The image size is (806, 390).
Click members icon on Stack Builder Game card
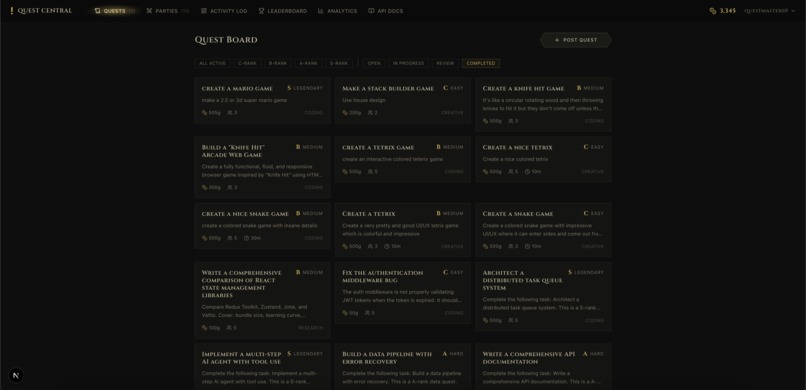pos(370,113)
